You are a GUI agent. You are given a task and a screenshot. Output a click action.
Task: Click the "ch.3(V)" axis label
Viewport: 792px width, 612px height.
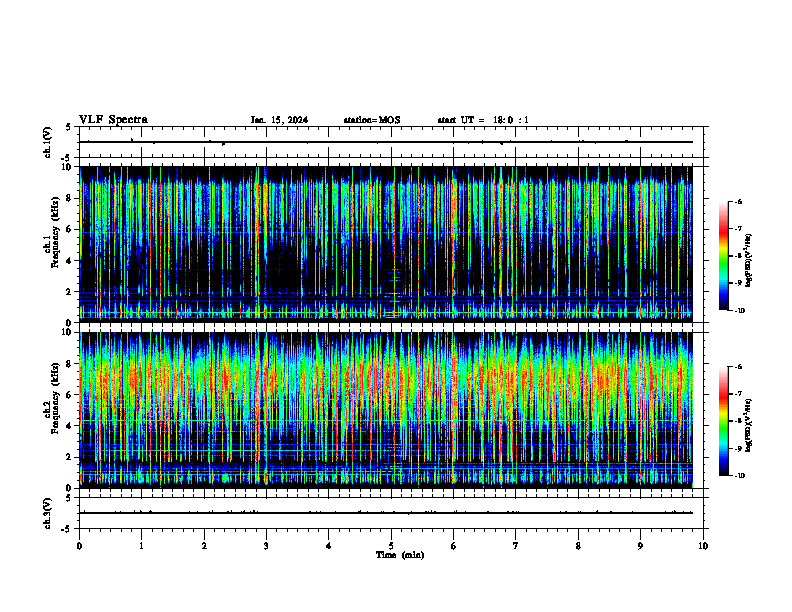47,513
